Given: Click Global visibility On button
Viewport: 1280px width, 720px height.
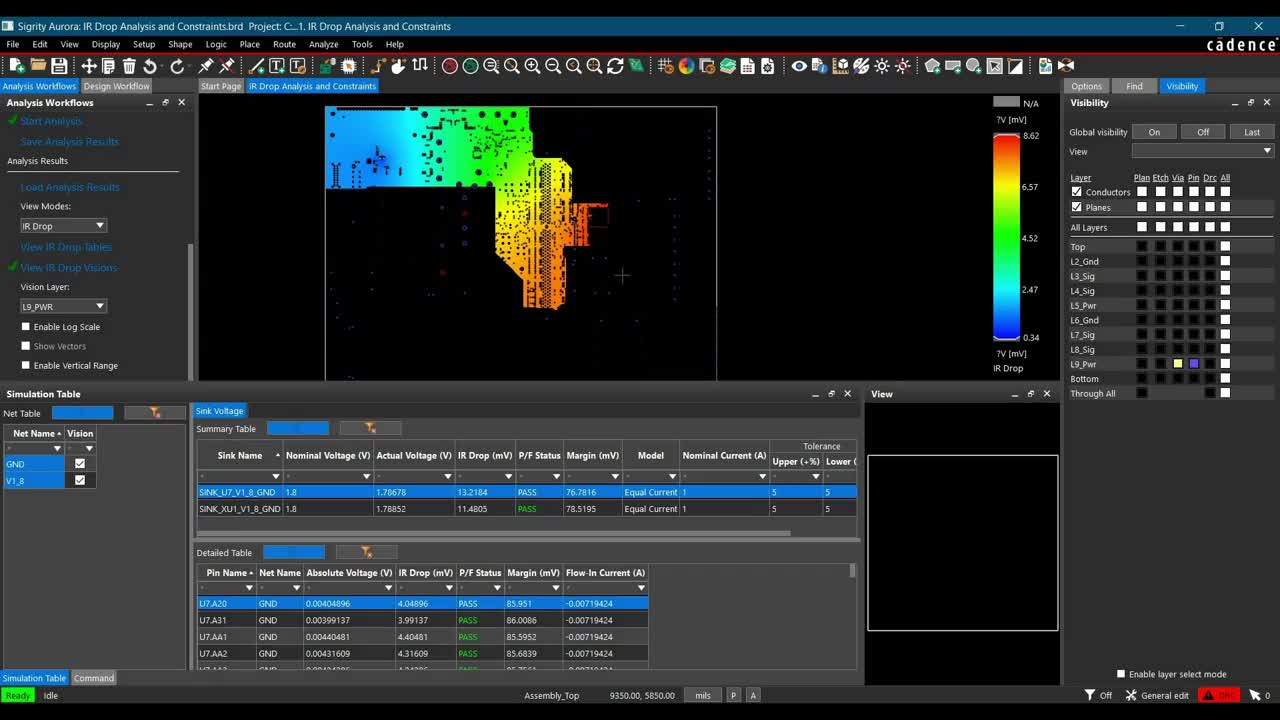Looking at the screenshot, I should [x=1154, y=132].
